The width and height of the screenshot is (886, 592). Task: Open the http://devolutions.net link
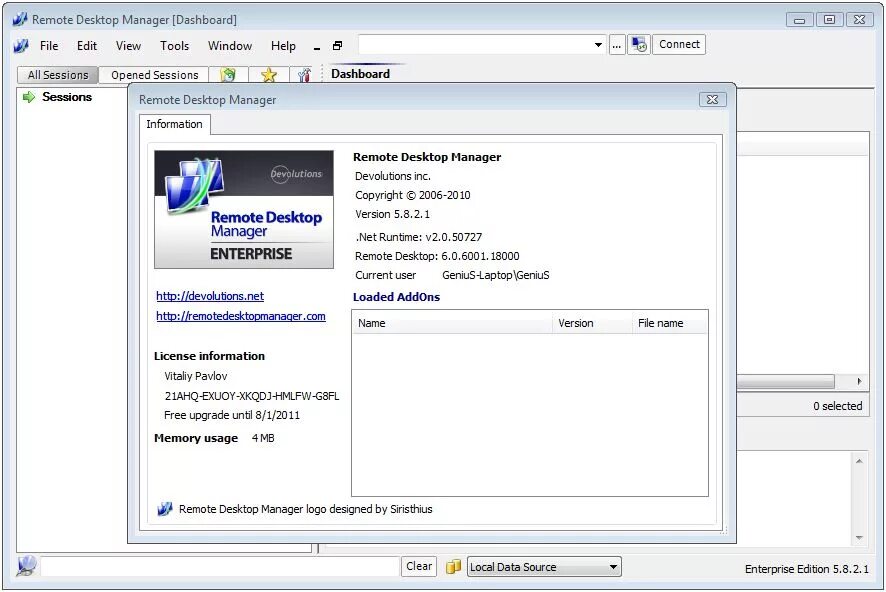[x=210, y=296]
